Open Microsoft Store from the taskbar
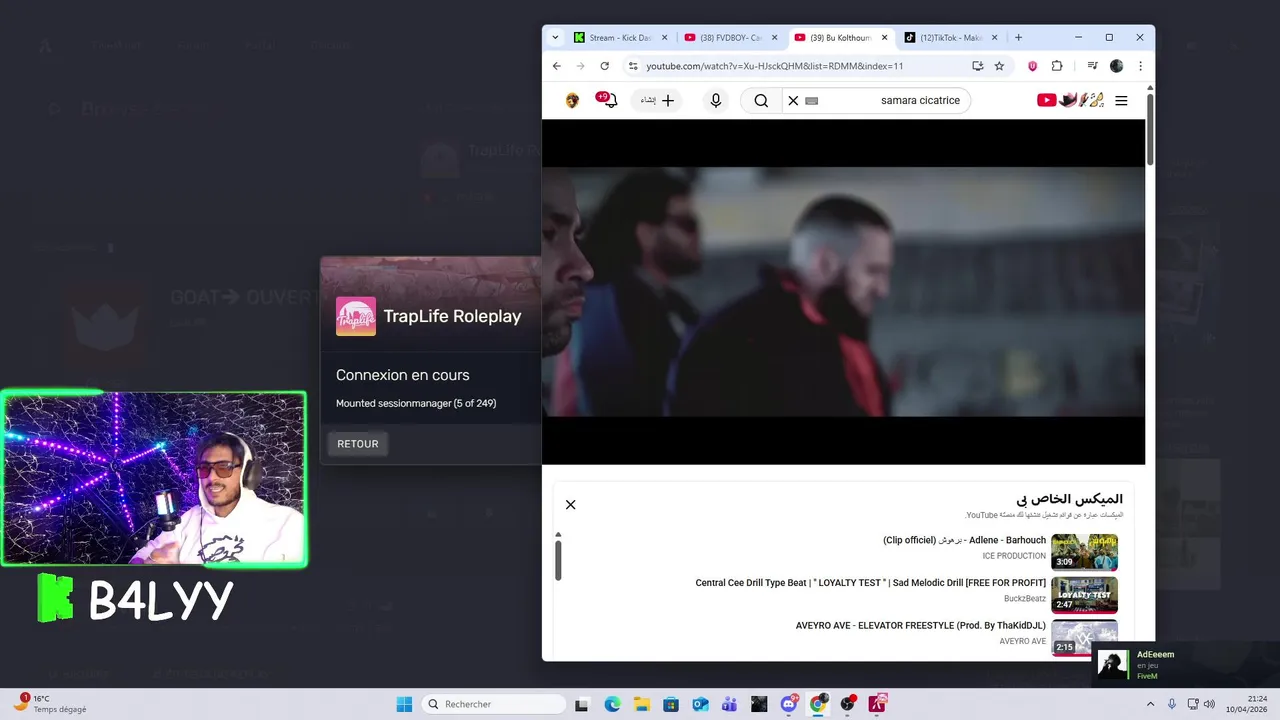 (x=671, y=704)
